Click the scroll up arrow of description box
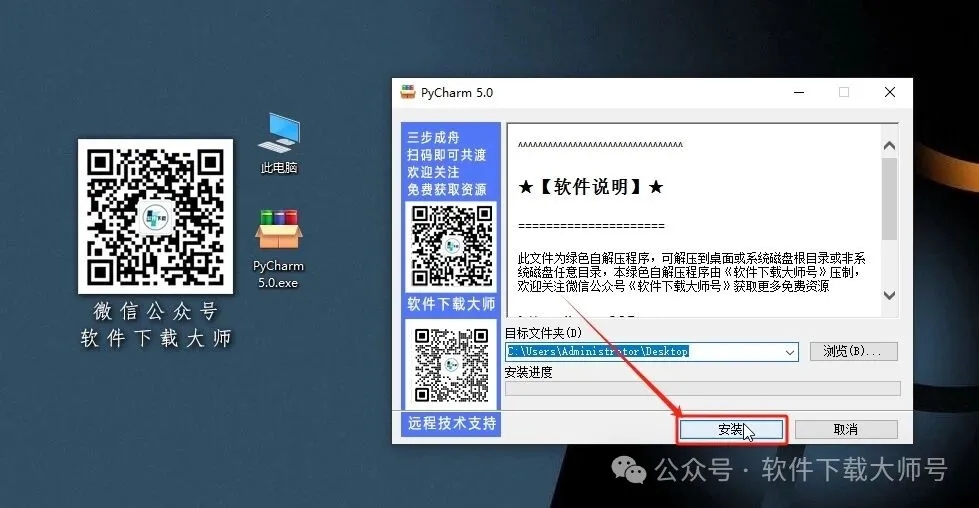The height and width of the screenshot is (508, 979). pos(890,146)
